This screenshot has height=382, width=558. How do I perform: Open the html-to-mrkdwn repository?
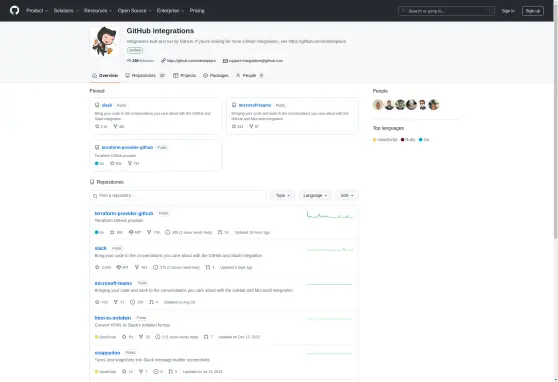pyautogui.click(x=113, y=318)
